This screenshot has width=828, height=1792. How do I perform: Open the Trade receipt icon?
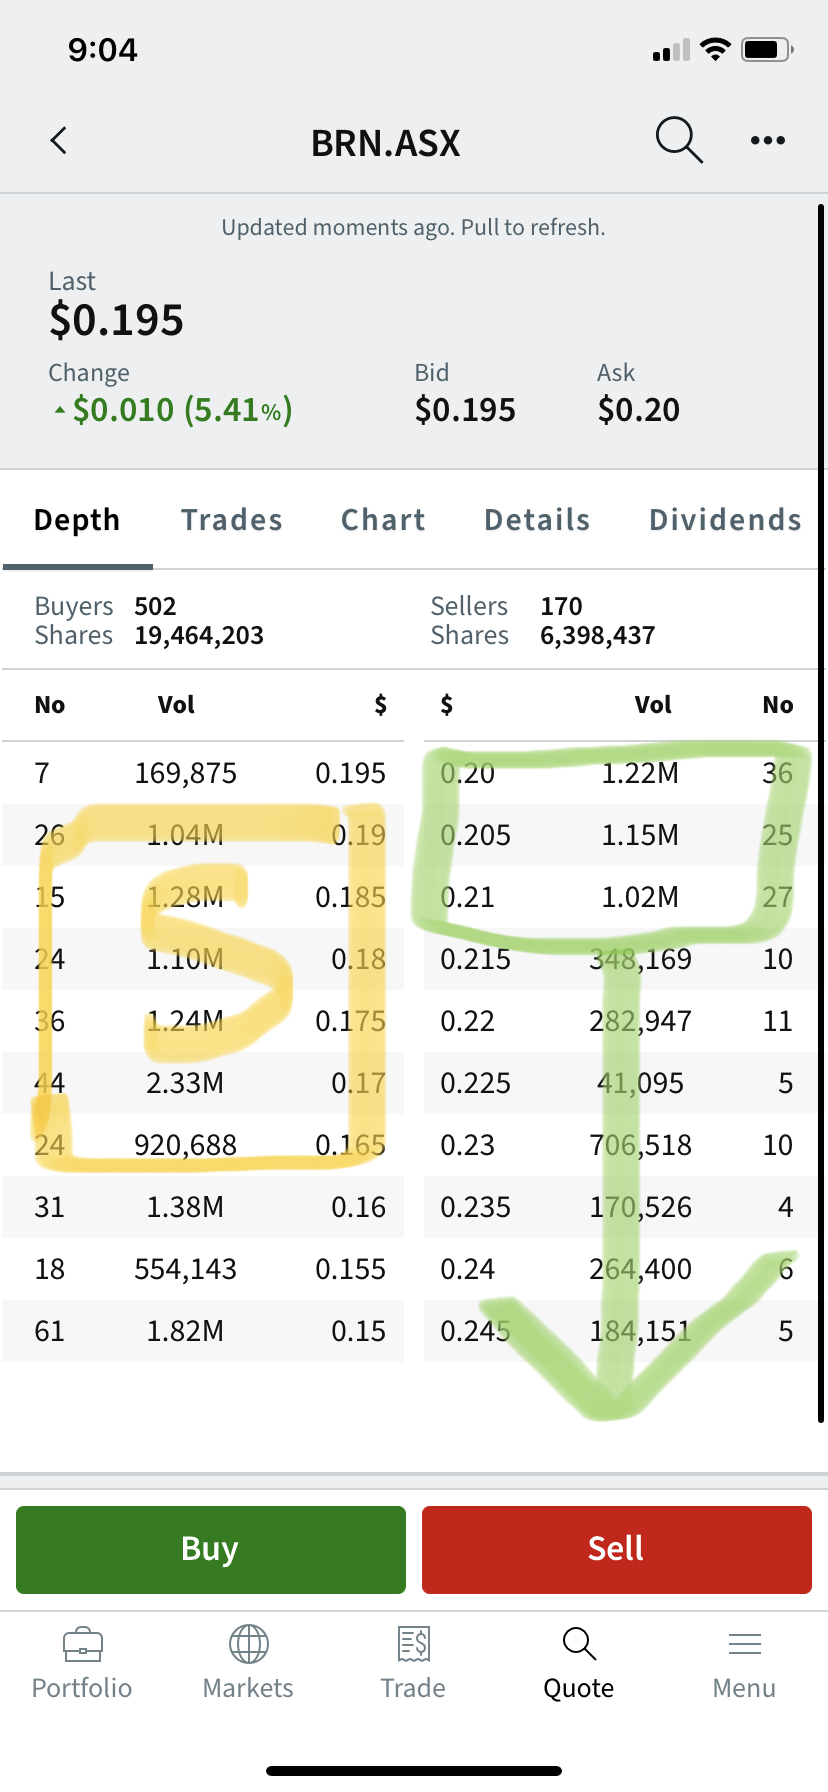pyautogui.click(x=413, y=1643)
